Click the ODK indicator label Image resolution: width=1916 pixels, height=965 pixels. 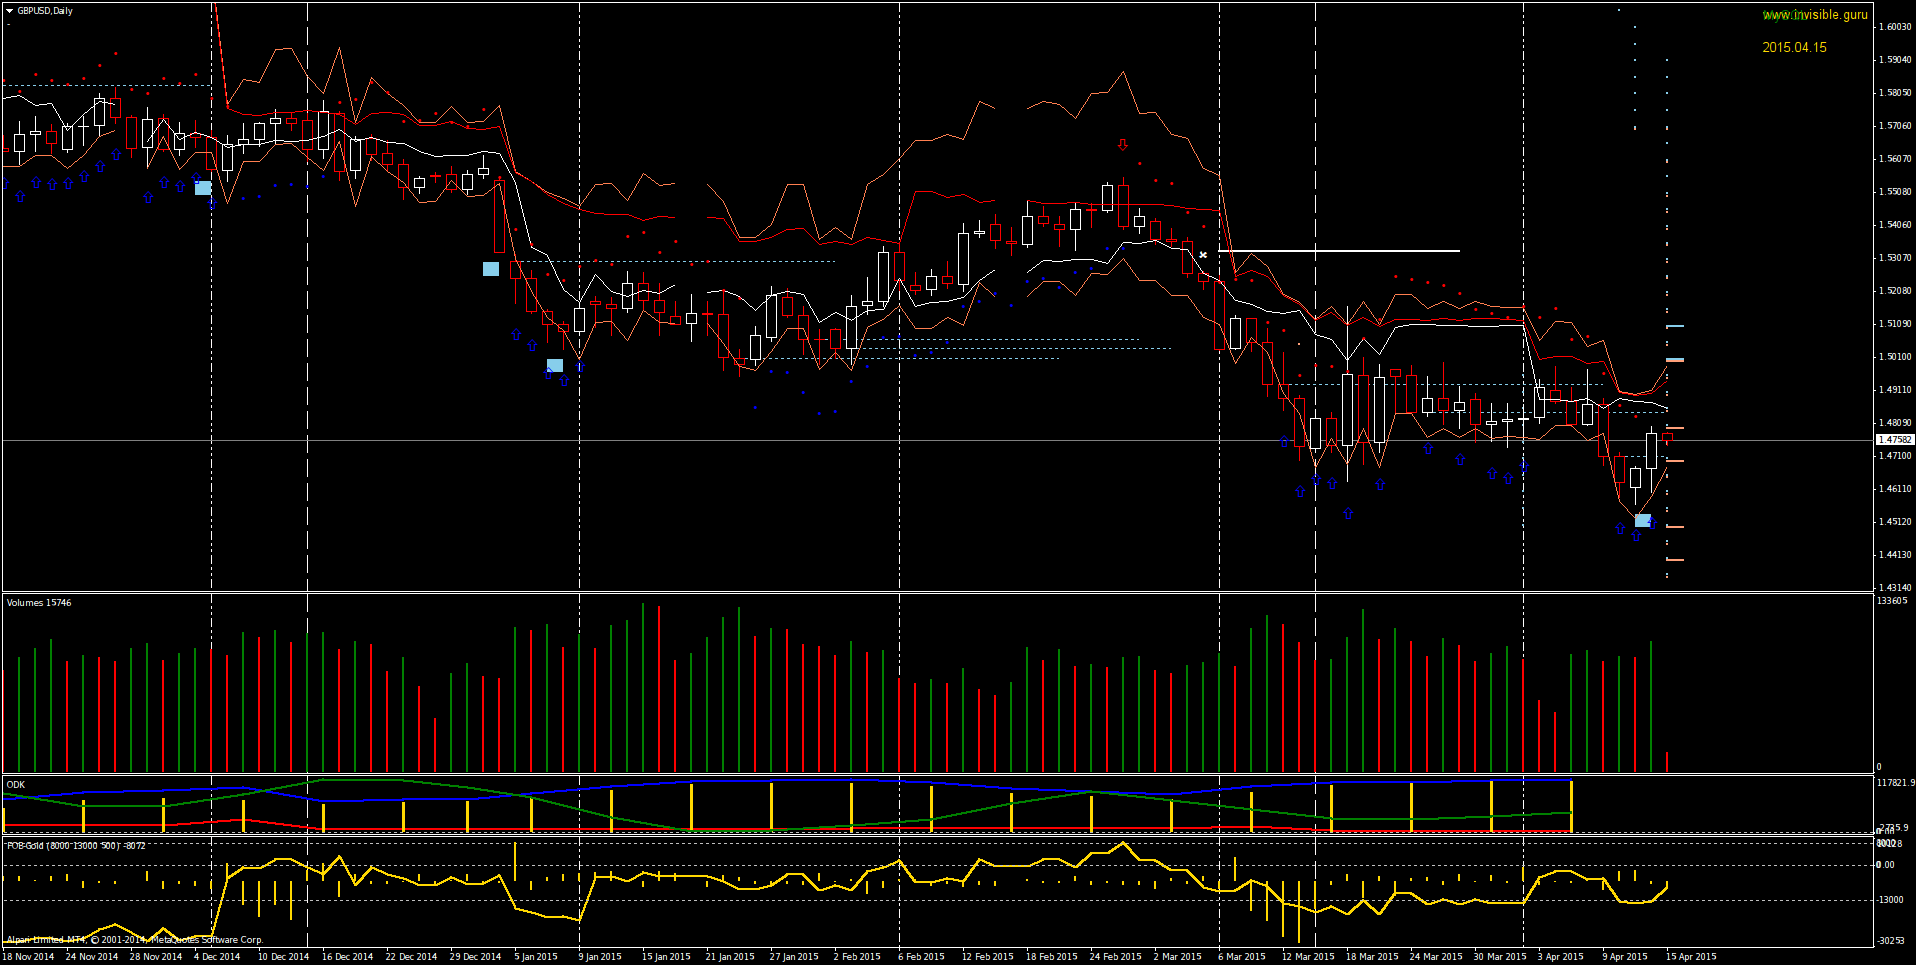coord(16,785)
